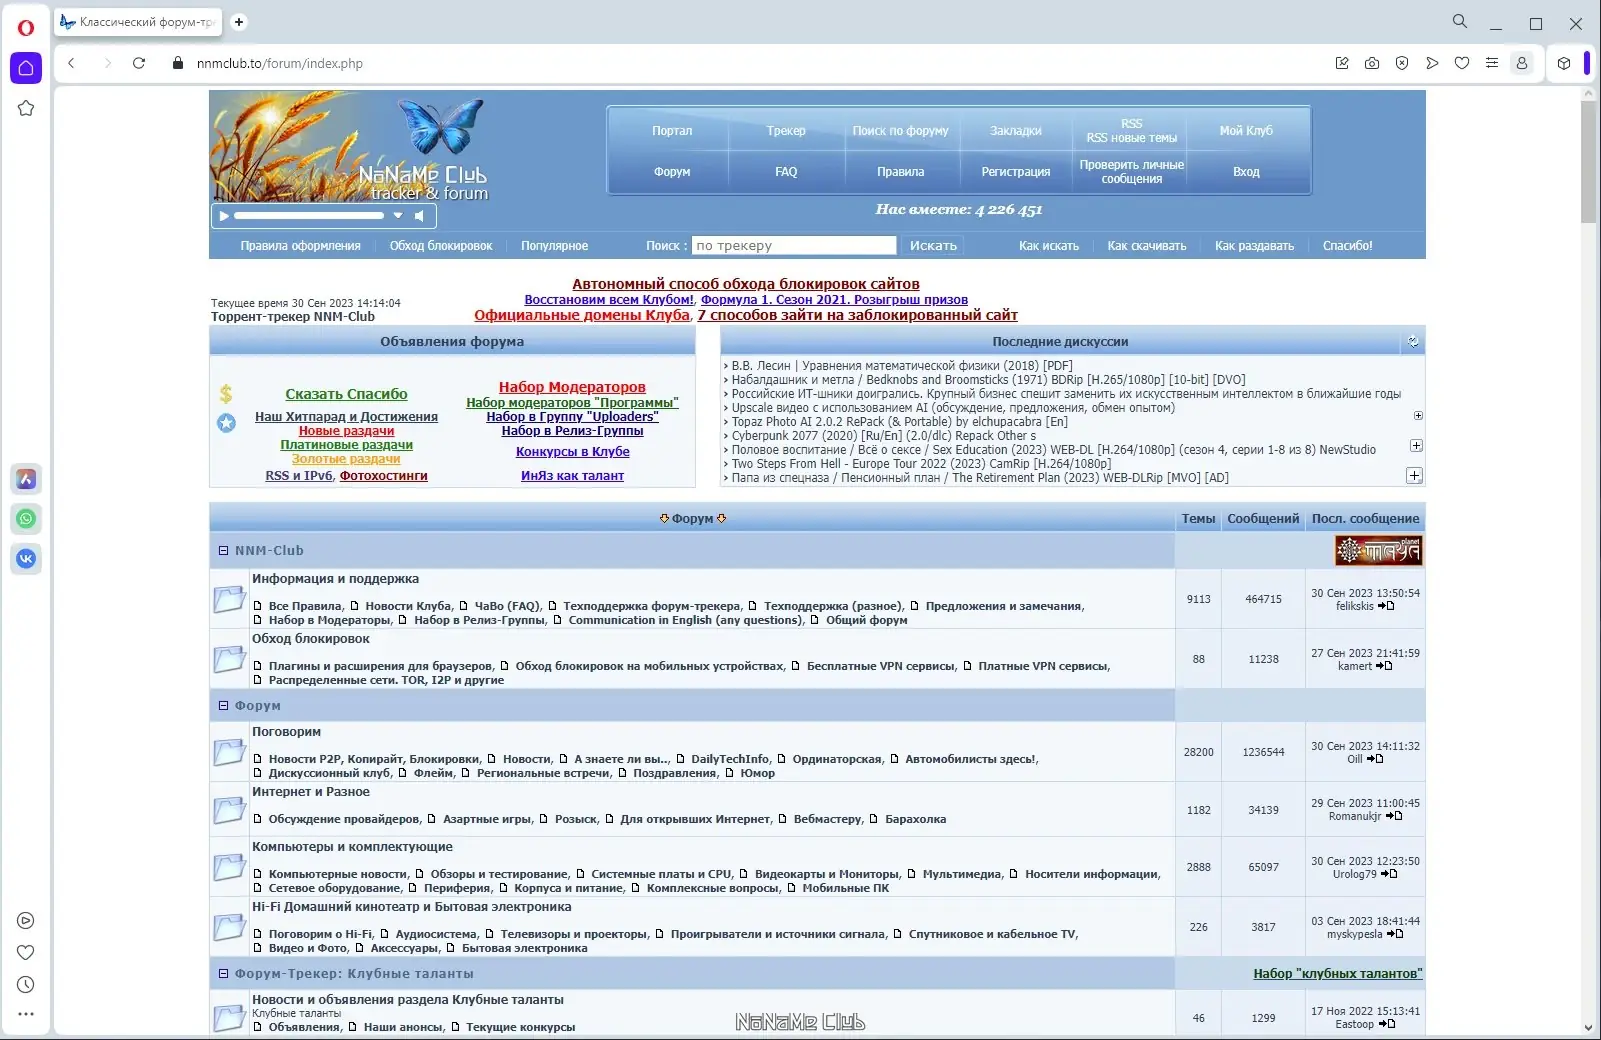Open Набор Модераторов announcement link
The height and width of the screenshot is (1040, 1601).
[572, 387]
